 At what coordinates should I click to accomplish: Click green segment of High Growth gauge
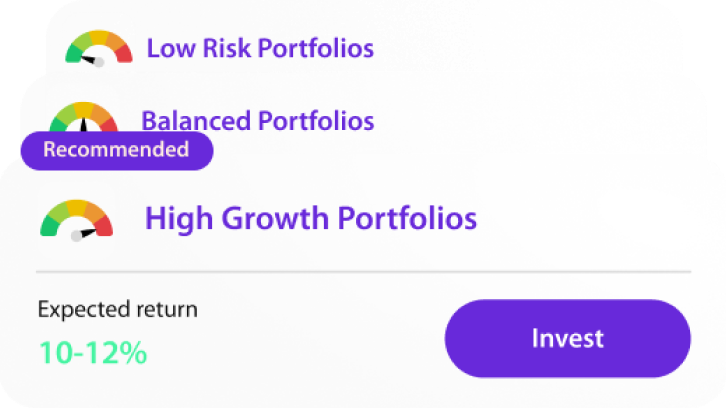click(x=49, y=226)
